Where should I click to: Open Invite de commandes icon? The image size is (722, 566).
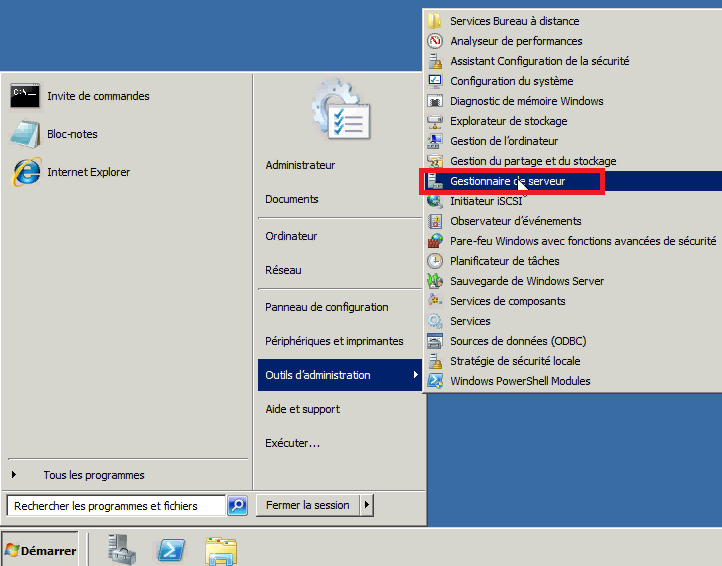pyautogui.click(x=25, y=96)
